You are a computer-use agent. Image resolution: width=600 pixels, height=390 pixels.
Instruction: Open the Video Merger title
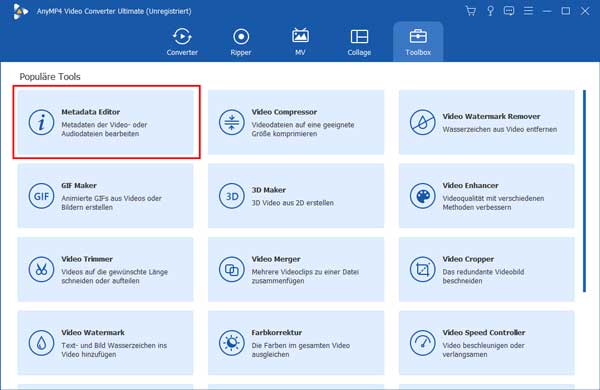coord(276,259)
